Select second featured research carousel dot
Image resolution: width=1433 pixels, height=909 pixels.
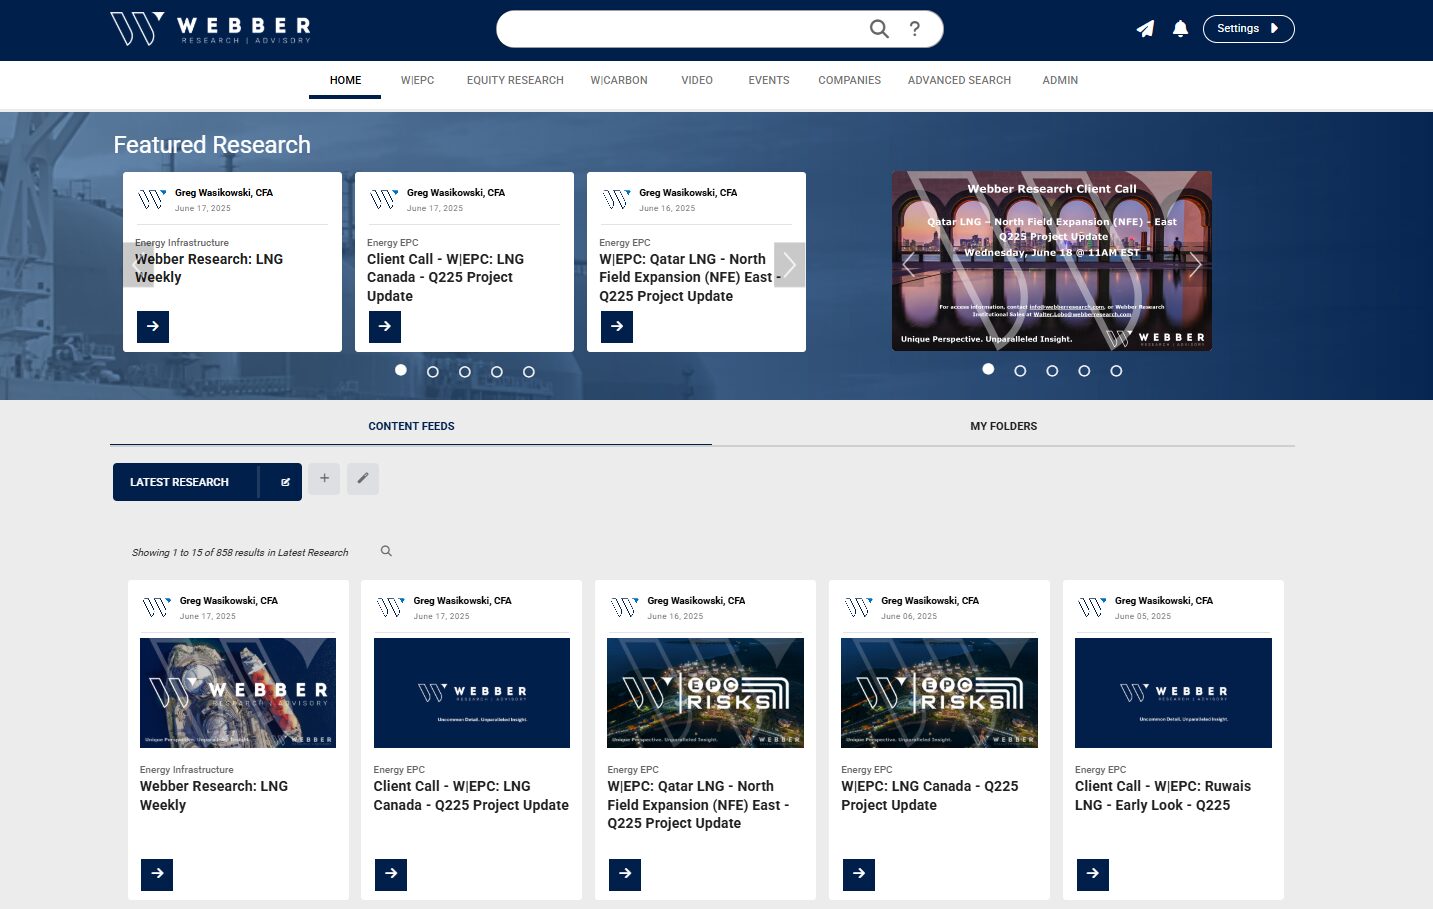coord(433,371)
